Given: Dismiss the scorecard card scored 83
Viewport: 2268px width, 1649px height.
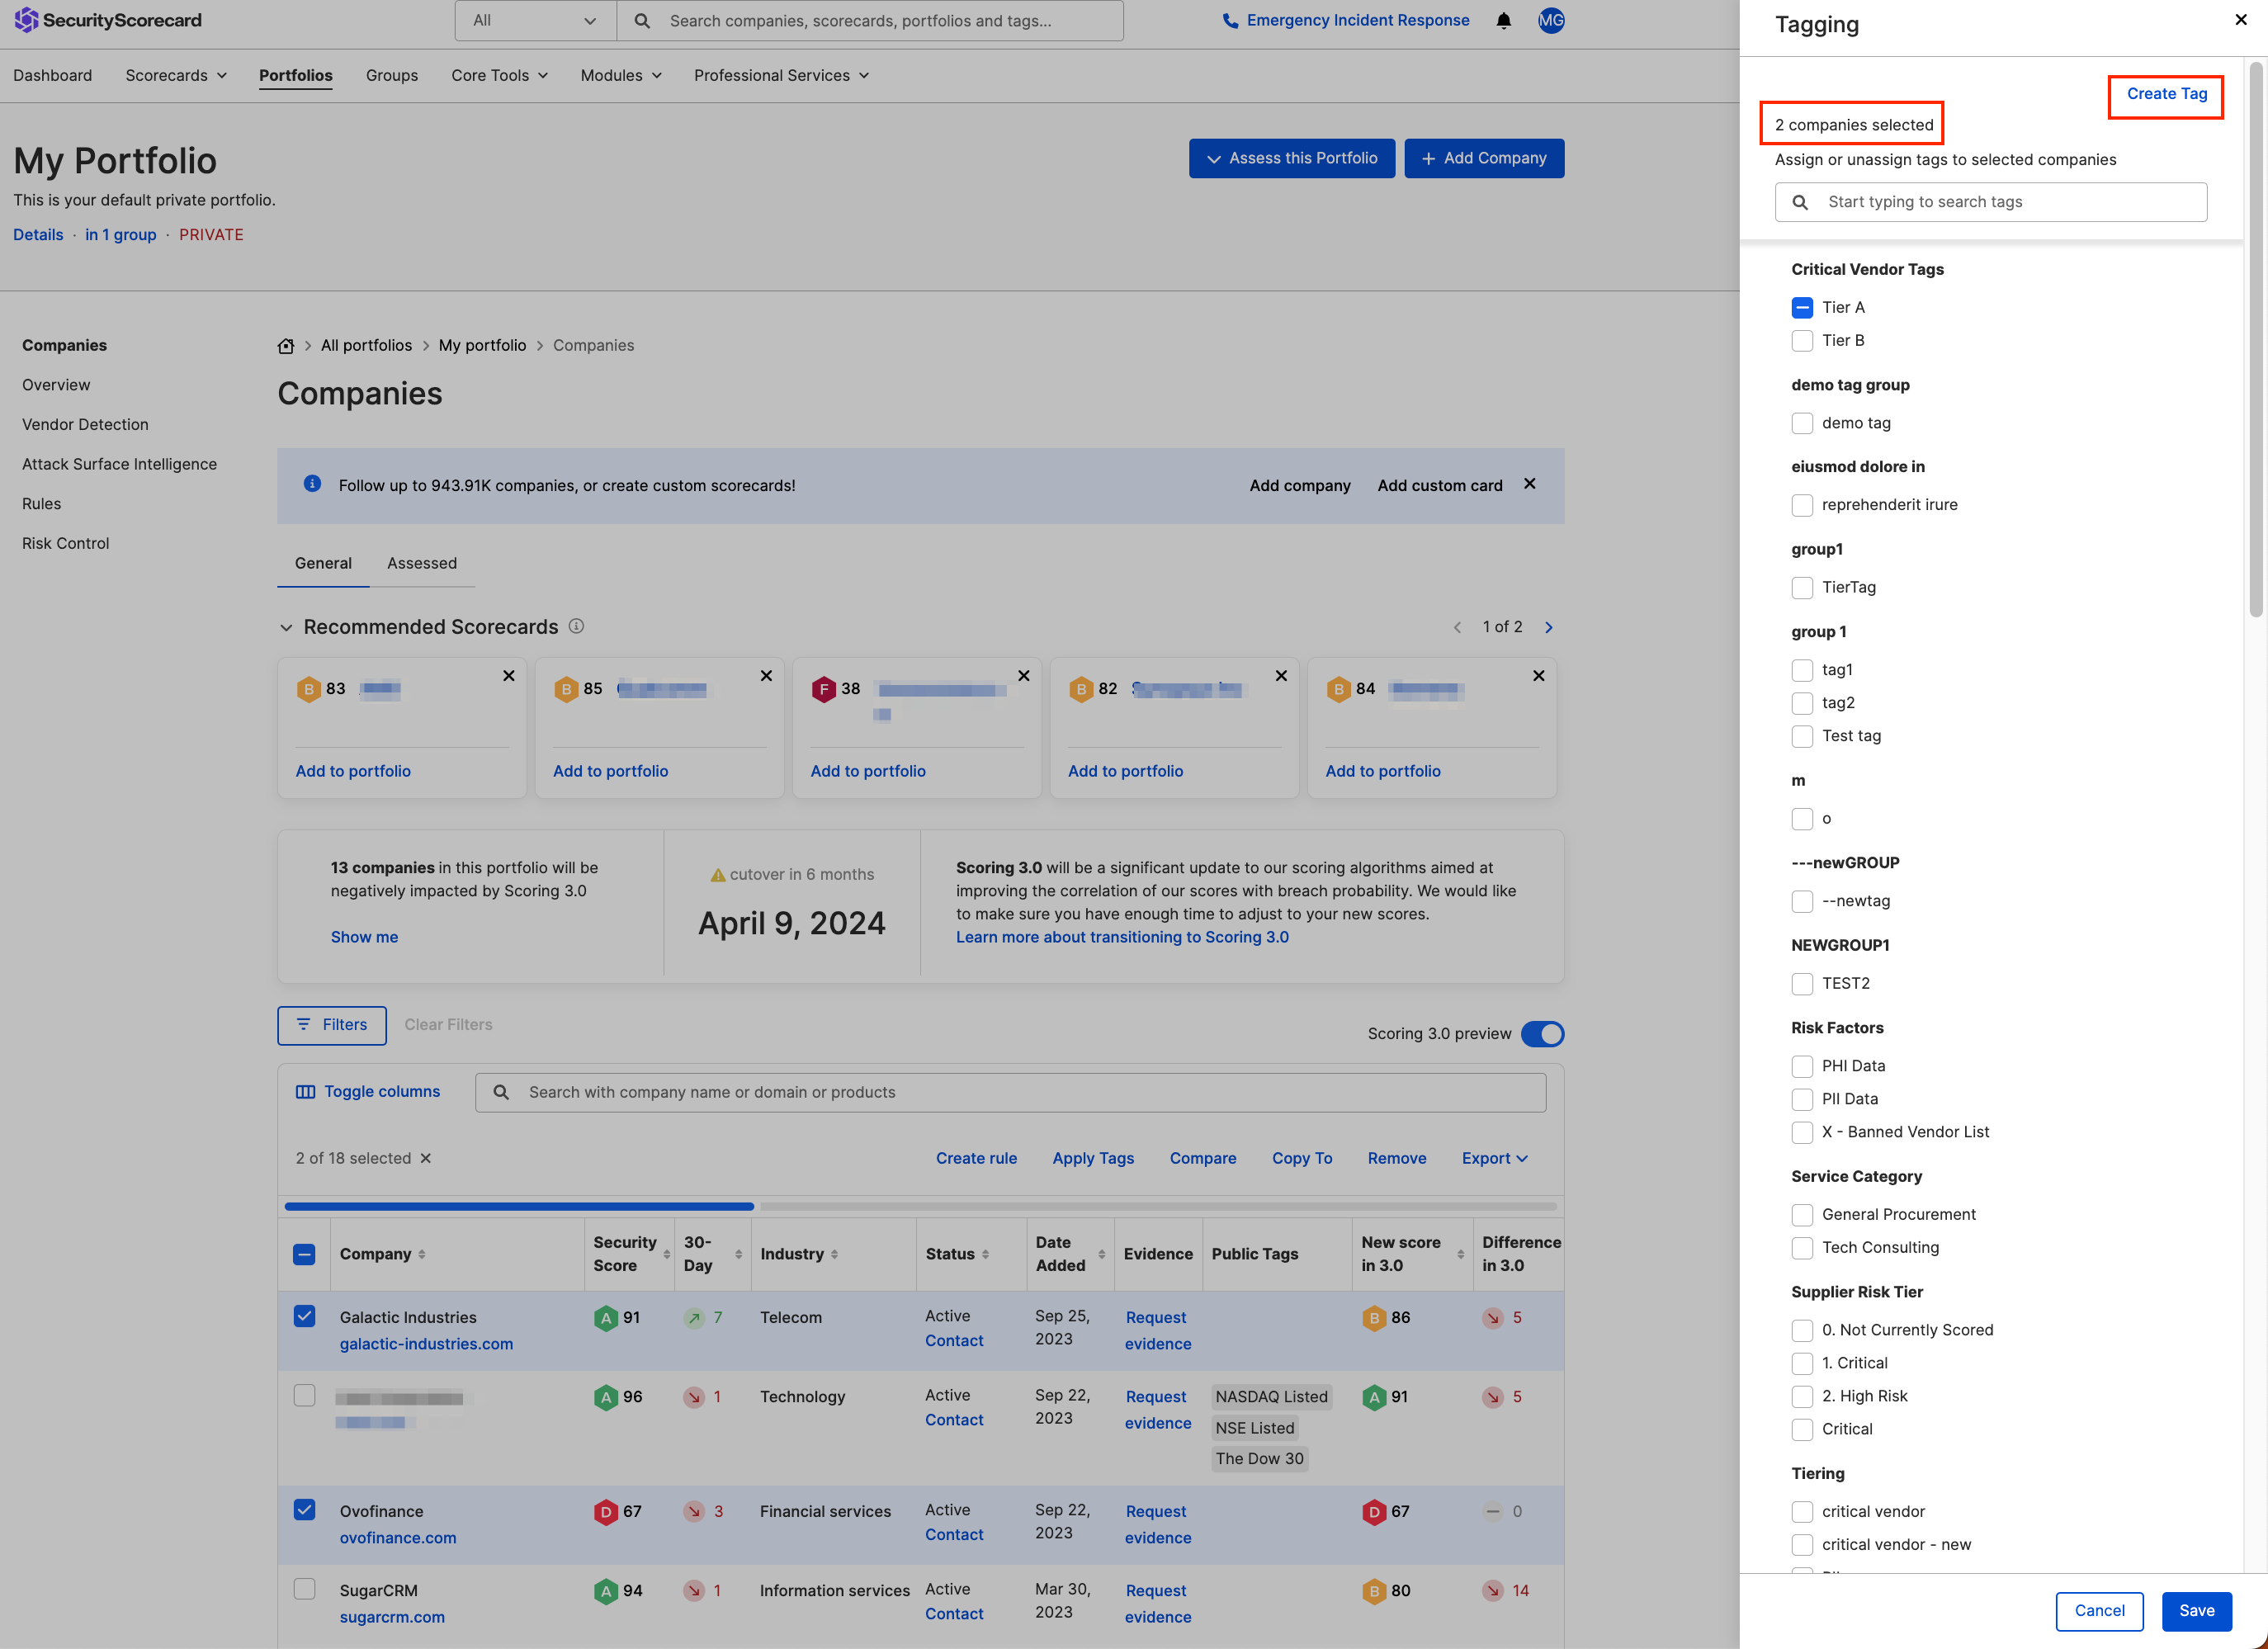Looking at the screenshot, I should tap(509, 676).
